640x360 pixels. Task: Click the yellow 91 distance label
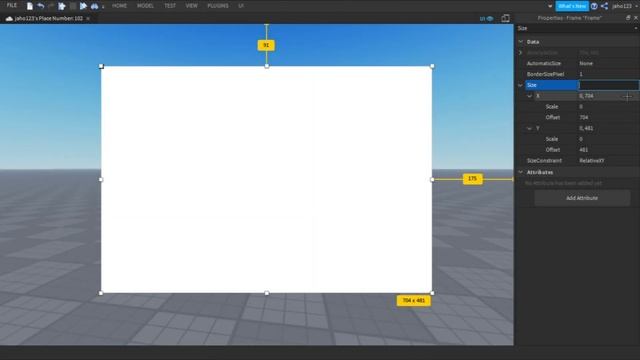click(266, 45)
